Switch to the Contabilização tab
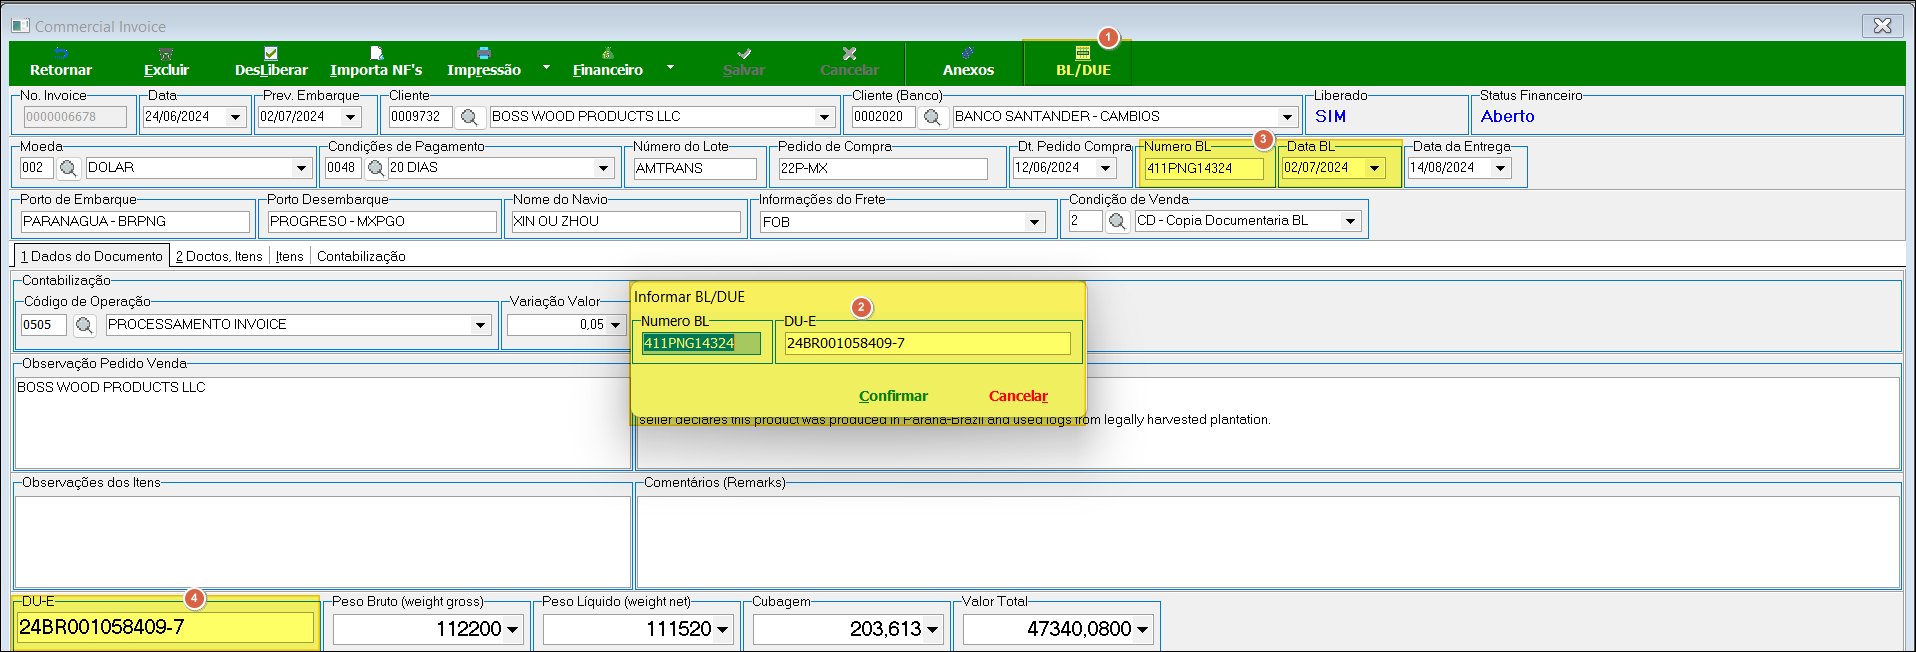Image resolution: width=1916 pixels, height=652 pixels. [361, 256]
